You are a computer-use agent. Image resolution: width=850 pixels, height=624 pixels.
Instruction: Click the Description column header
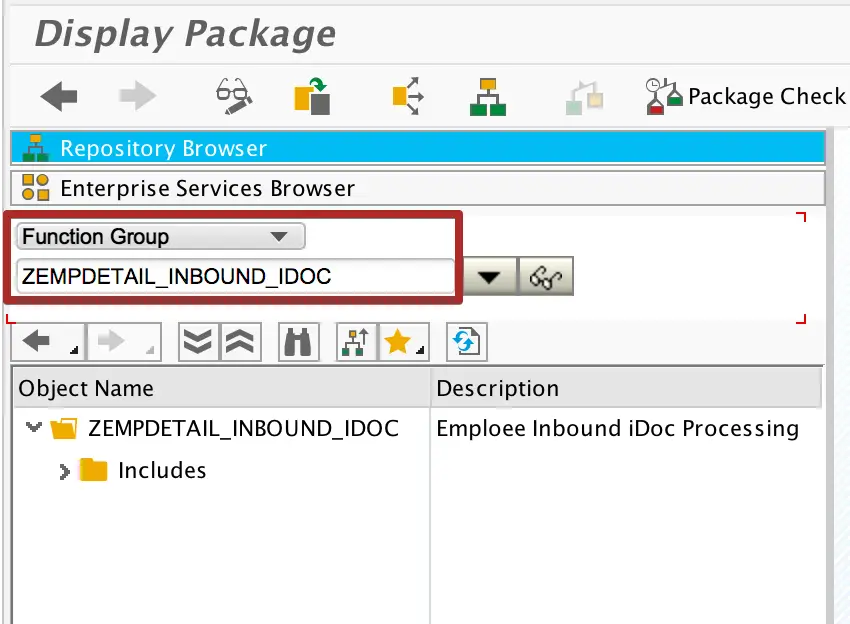(626, 388)
